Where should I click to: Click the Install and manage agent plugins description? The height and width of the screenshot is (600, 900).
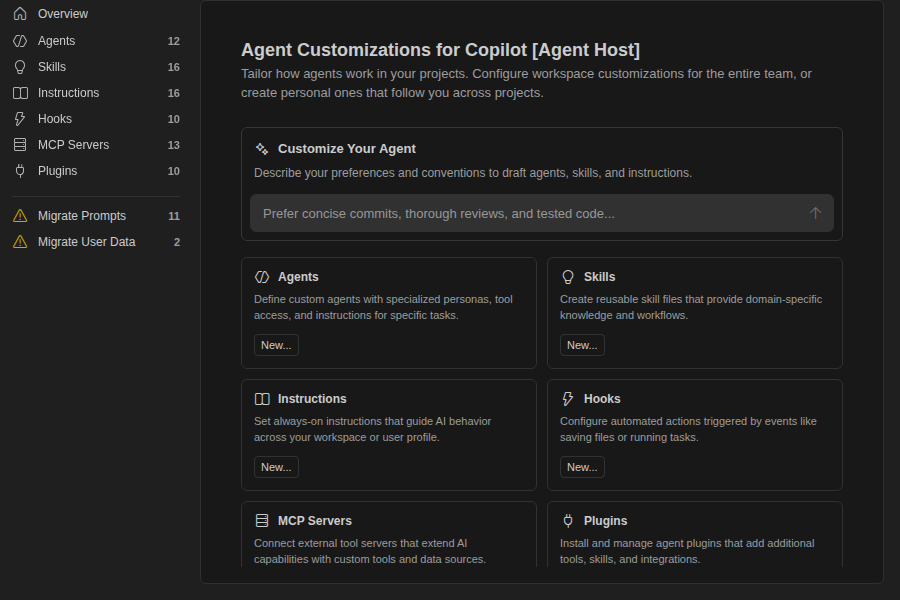click(687, 551)
